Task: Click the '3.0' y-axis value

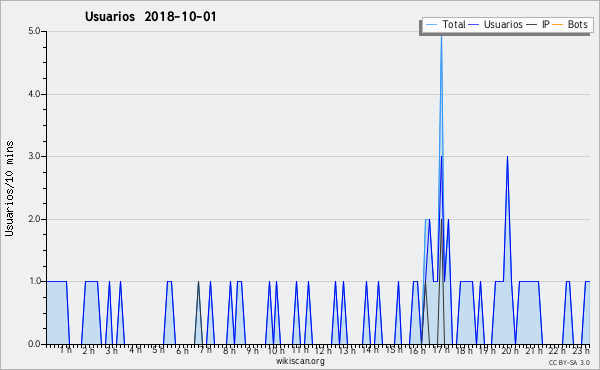Action: pyautogui.click(x=34, y=156)
